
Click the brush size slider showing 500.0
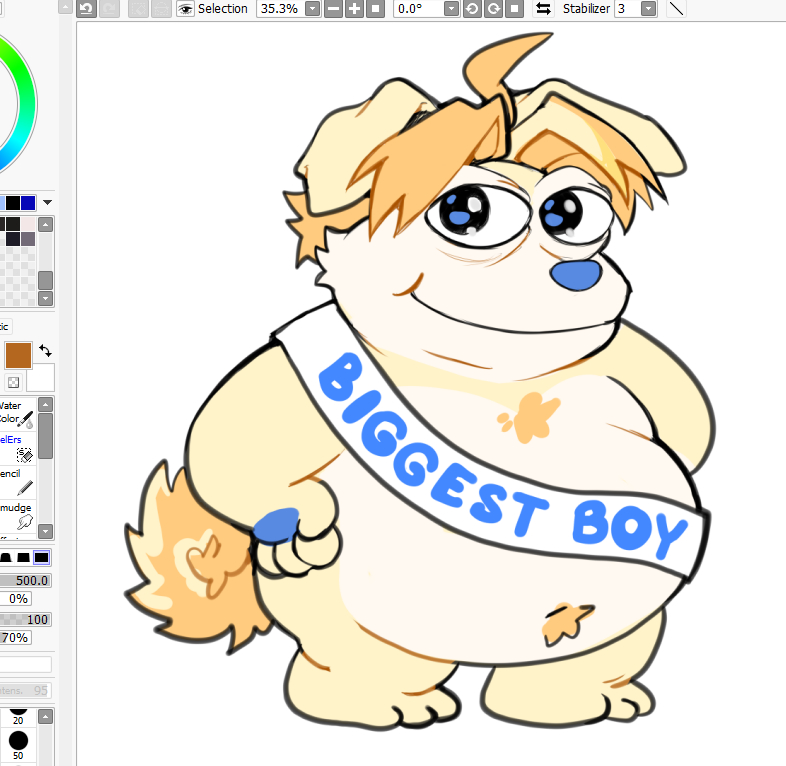[x=26, y=580]
